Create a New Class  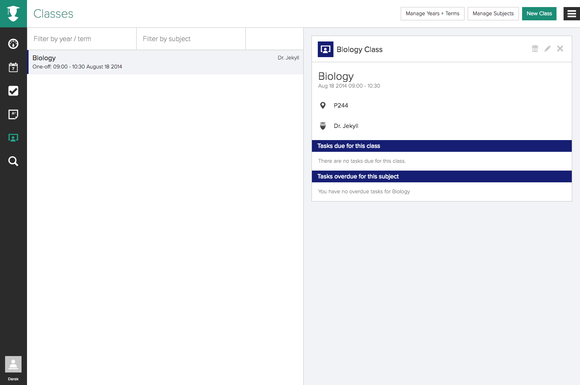coord(539,14)
